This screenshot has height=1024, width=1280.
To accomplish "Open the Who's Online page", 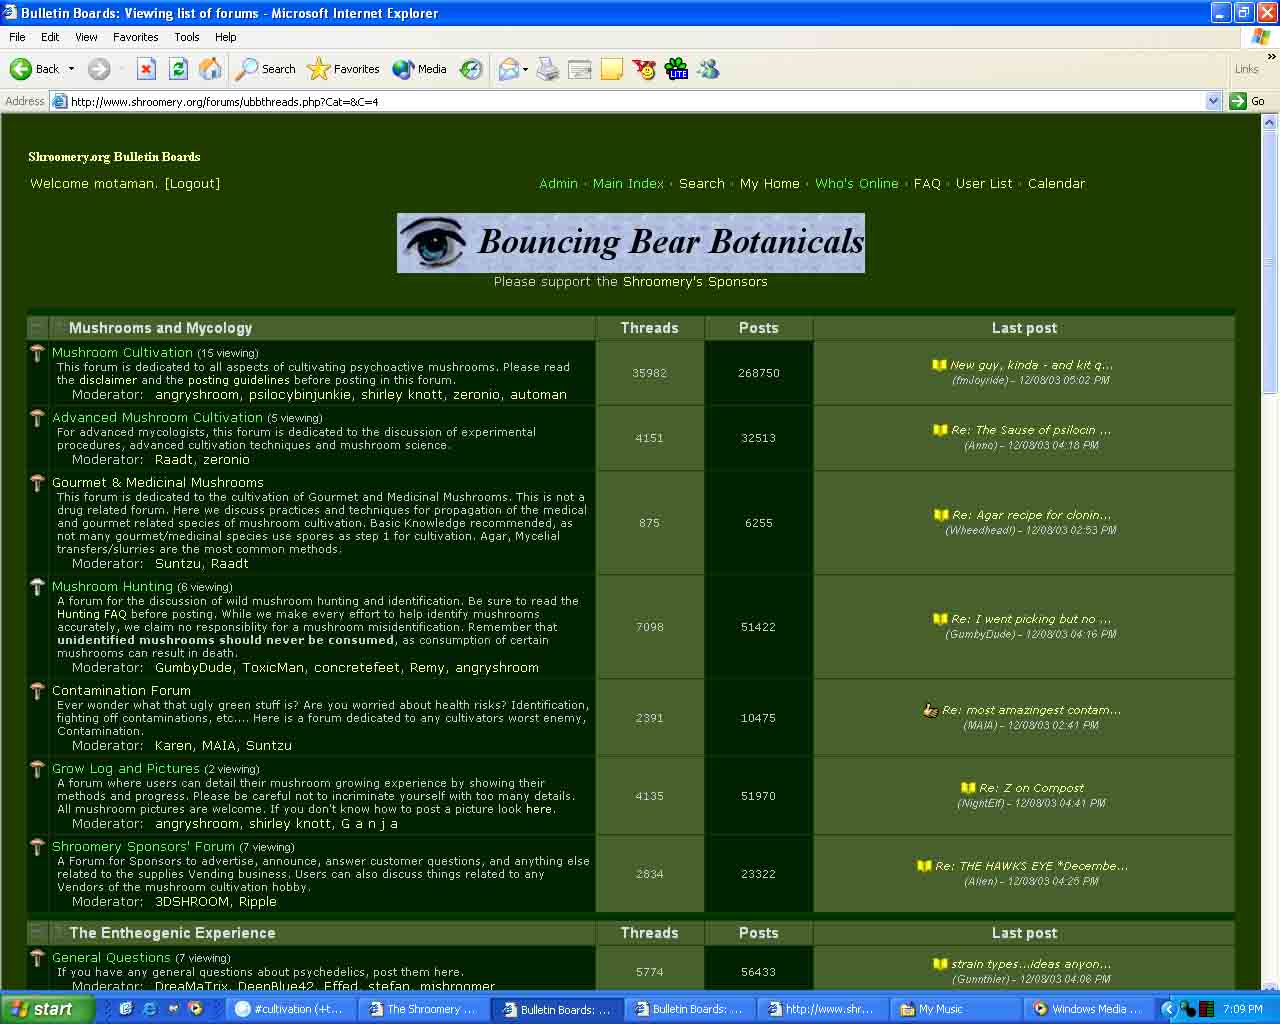I will 857,184.
